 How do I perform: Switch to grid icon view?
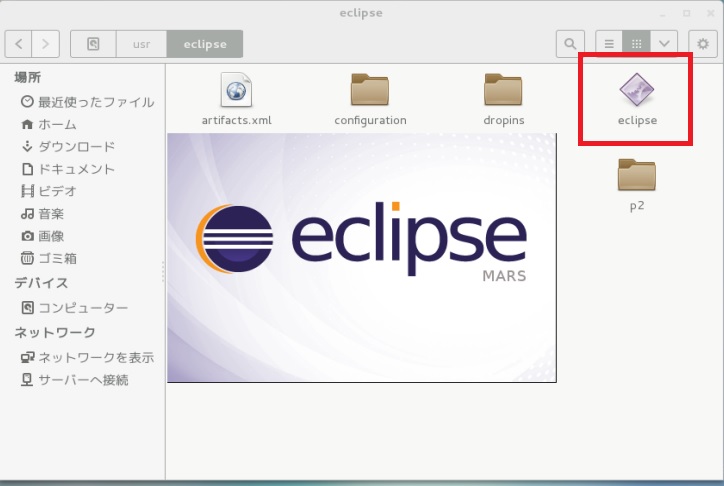(636, 44)
